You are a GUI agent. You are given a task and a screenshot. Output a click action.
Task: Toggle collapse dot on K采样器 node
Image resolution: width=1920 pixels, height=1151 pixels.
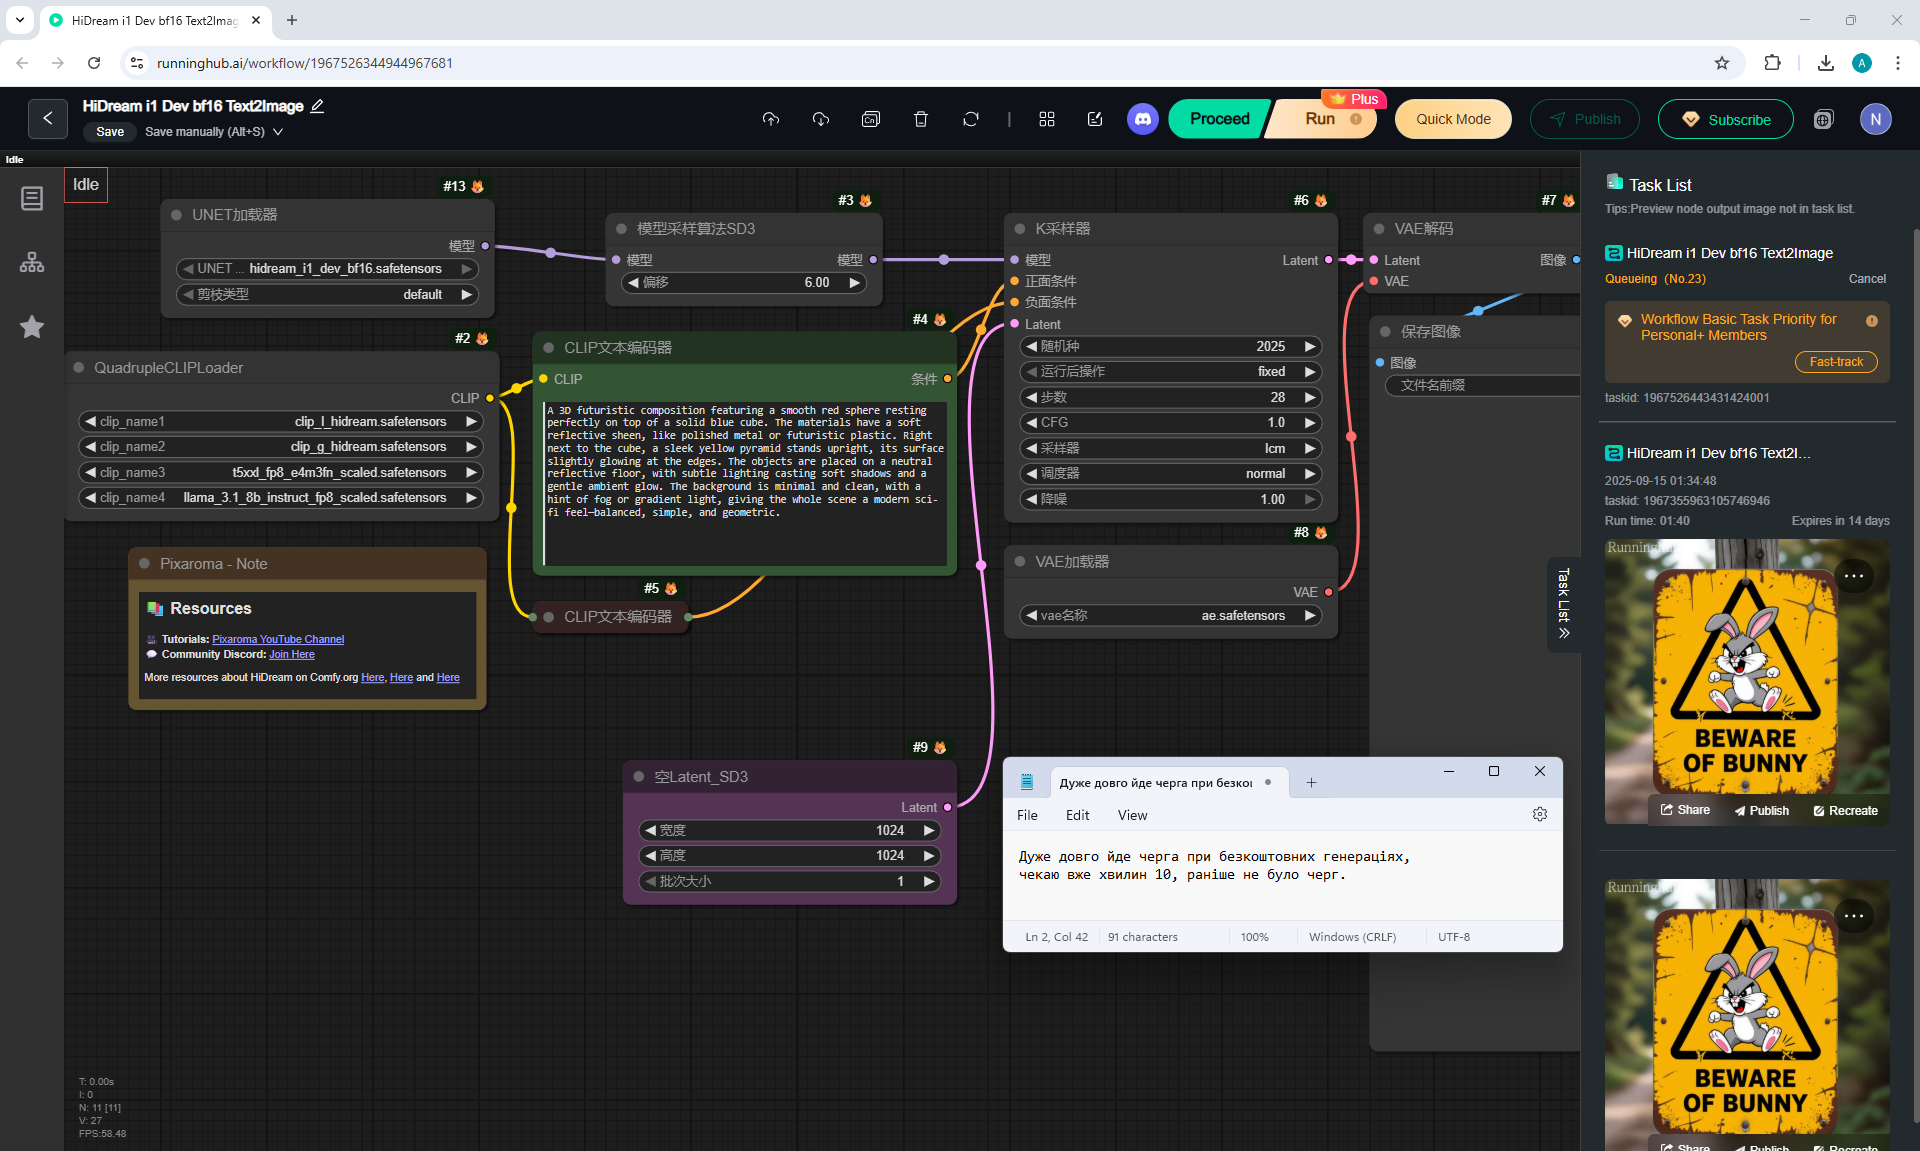click(1019, 229)
